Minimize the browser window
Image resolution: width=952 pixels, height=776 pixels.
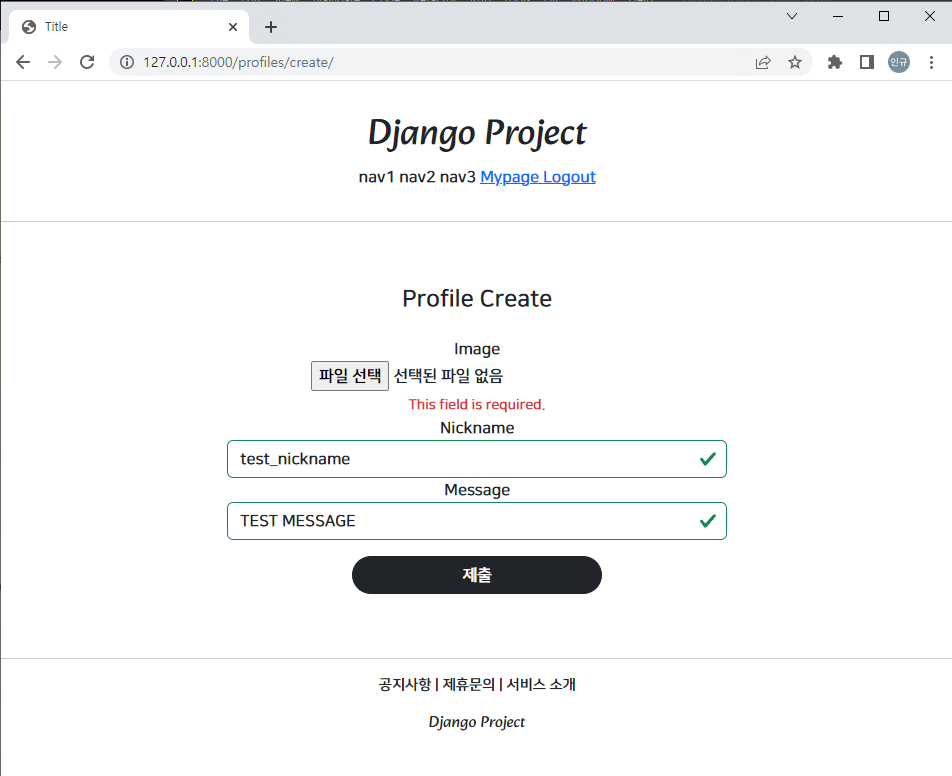click(x=838, y=16)
